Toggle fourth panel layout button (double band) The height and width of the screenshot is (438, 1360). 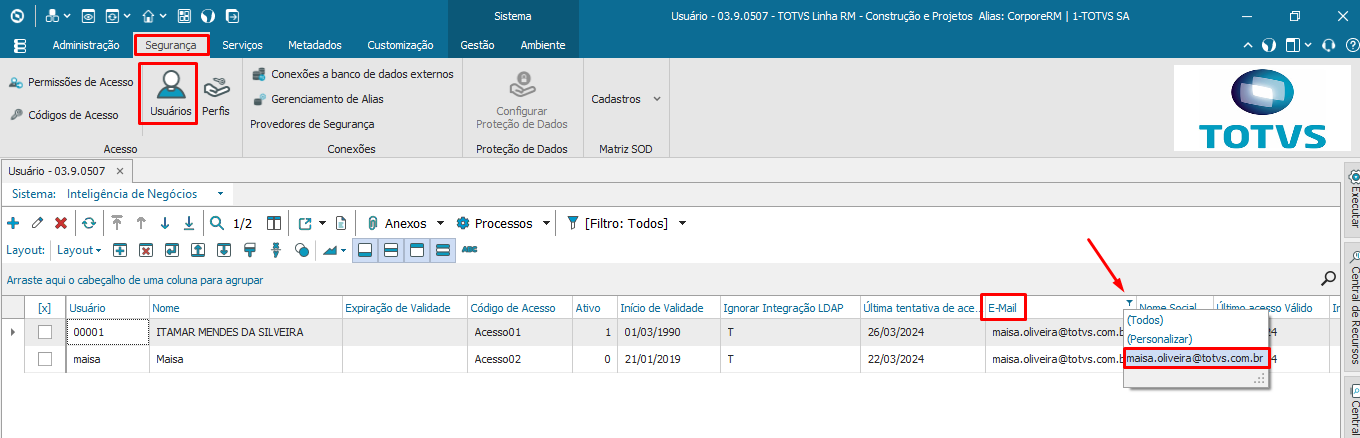pos(443,250)
